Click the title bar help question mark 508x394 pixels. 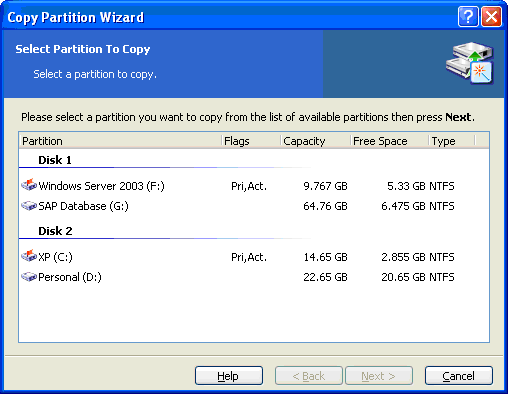468,16
